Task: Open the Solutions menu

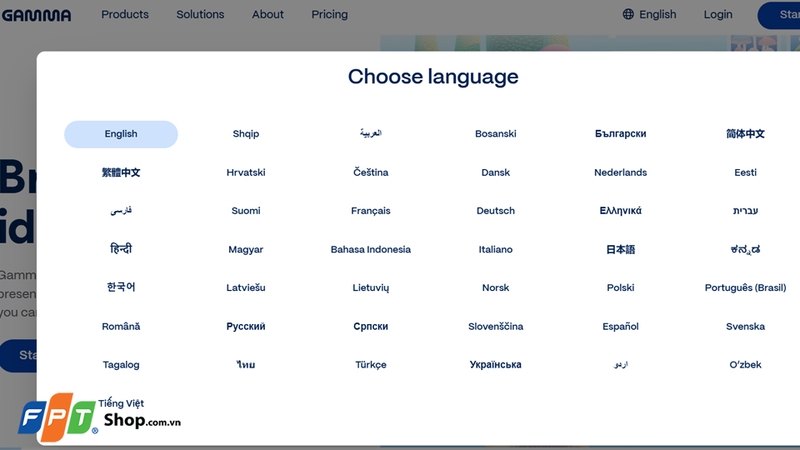Action: [x=200, y=15]
